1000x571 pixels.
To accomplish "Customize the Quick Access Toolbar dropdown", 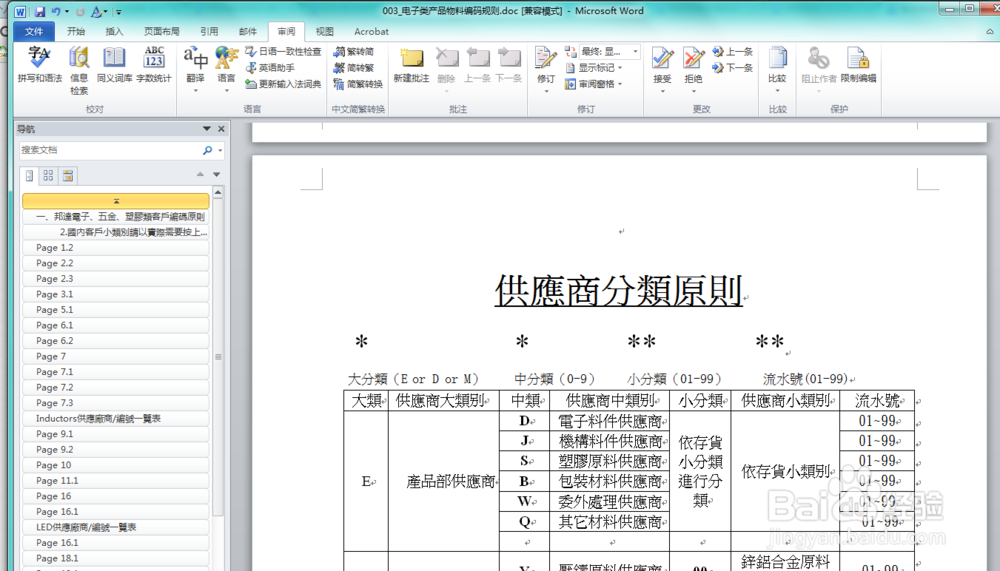I will 119,12.
